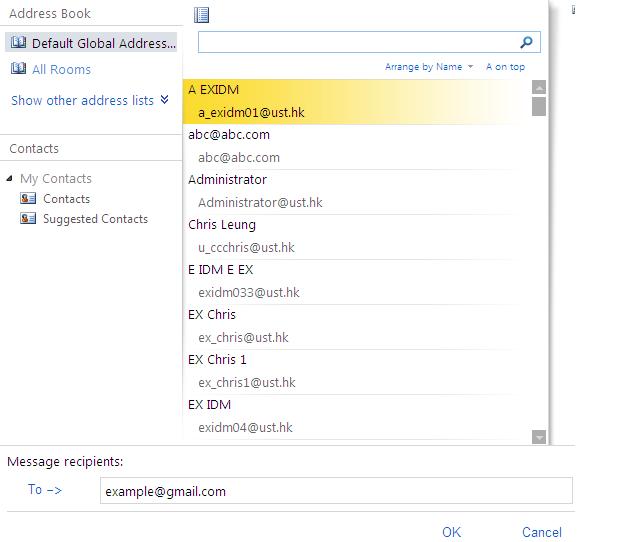Click the To recipients text field
This screenshot has width=640, height=542.
tap(336, 491)
